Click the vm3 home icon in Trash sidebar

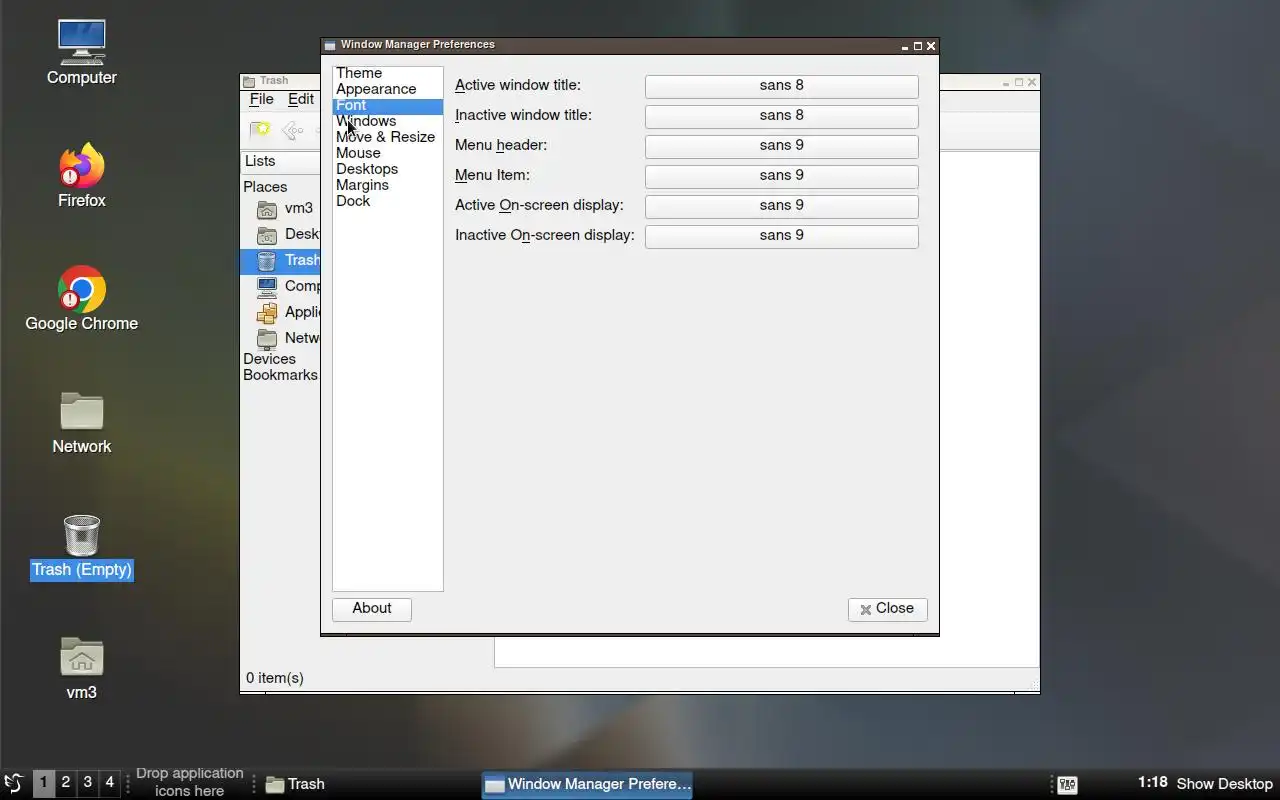pos(267,209)
